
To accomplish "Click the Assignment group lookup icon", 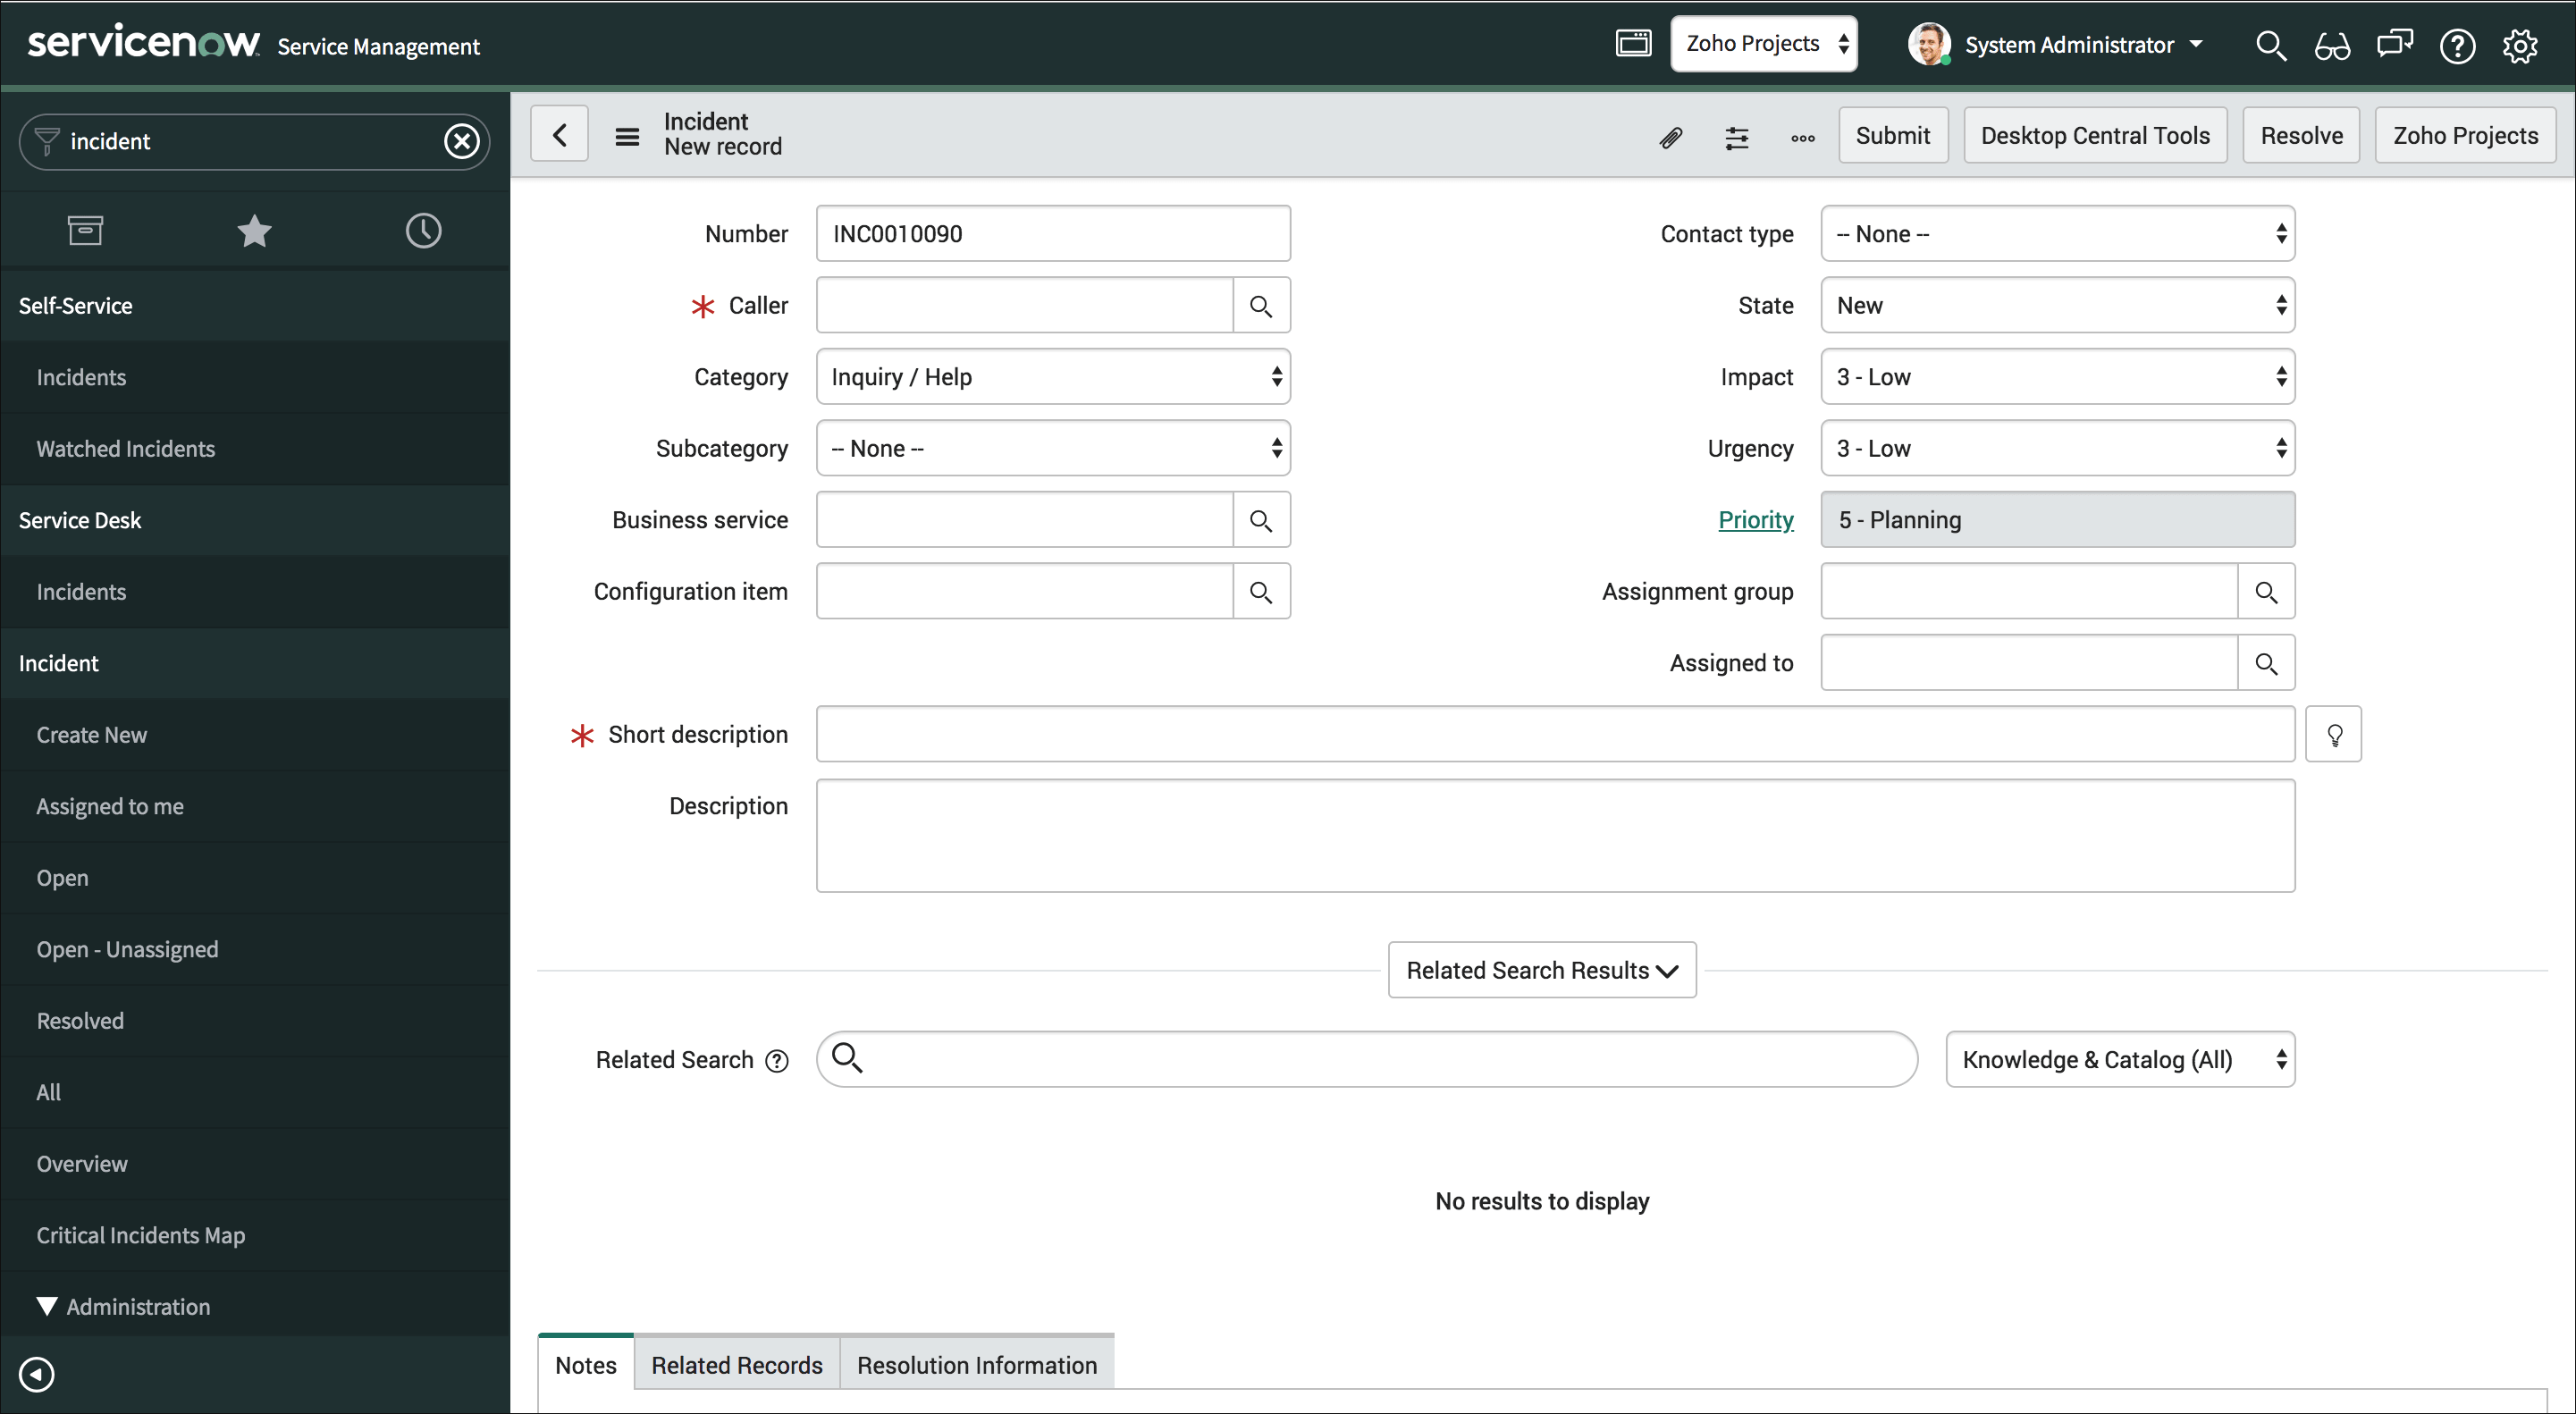I will 2265,592.
